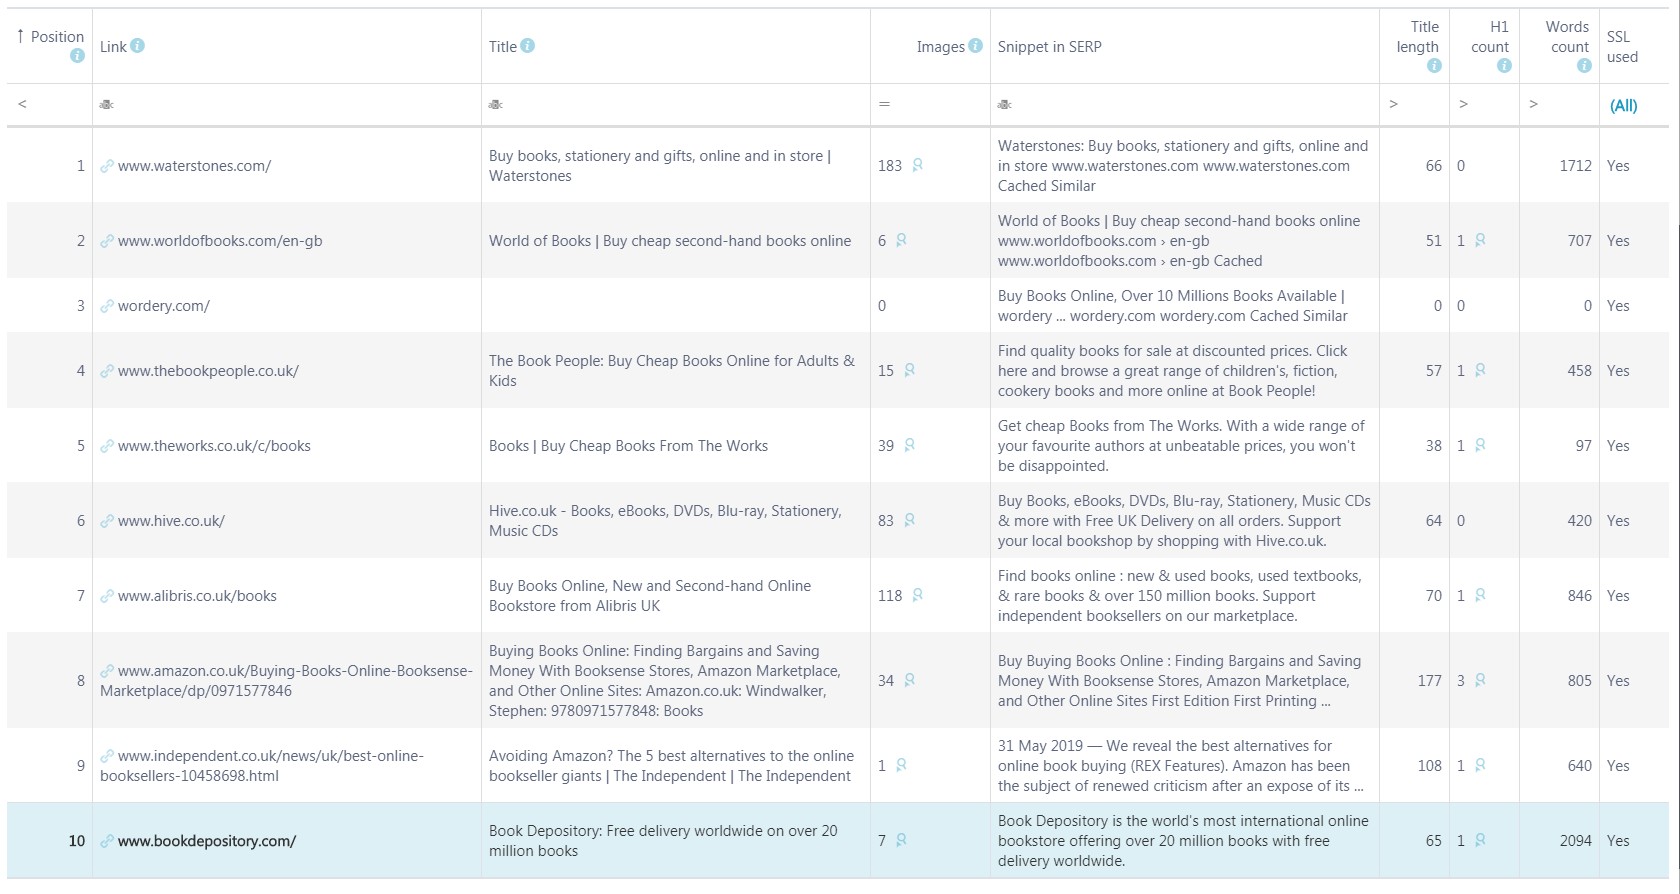Click the Link column filter input field
Viewport: 1680px width, 894px height.
(287, 105)
